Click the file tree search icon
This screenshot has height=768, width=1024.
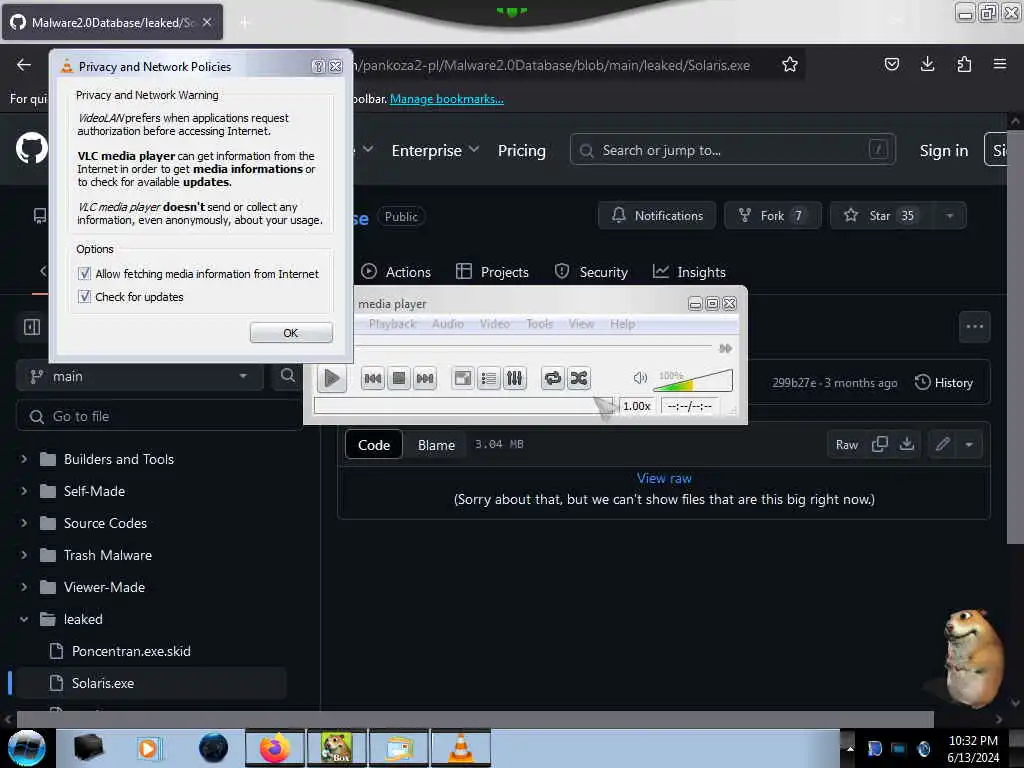click(x=287, y=376)
